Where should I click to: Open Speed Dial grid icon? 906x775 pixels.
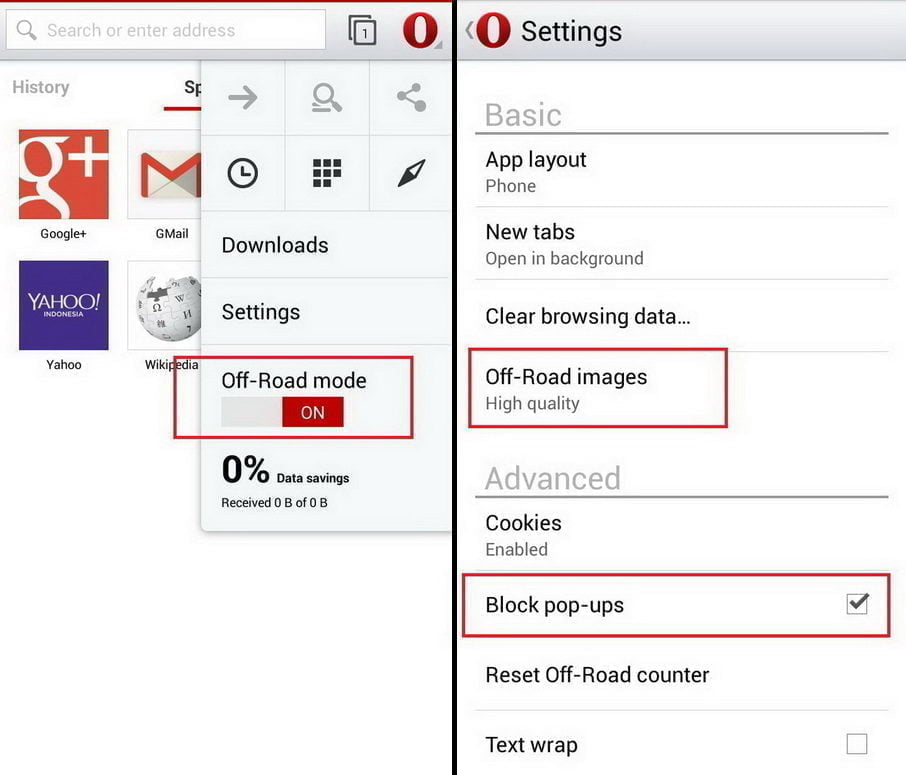pyautogui.click(x=327, y=173)
